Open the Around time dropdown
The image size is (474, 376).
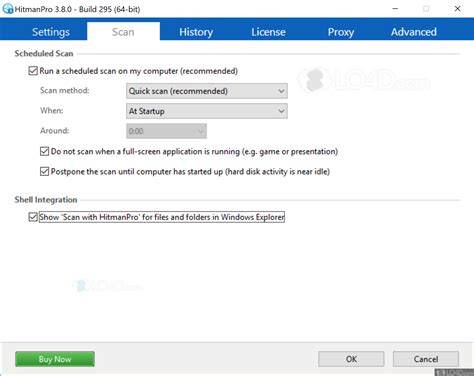click(x=166, y=131)
